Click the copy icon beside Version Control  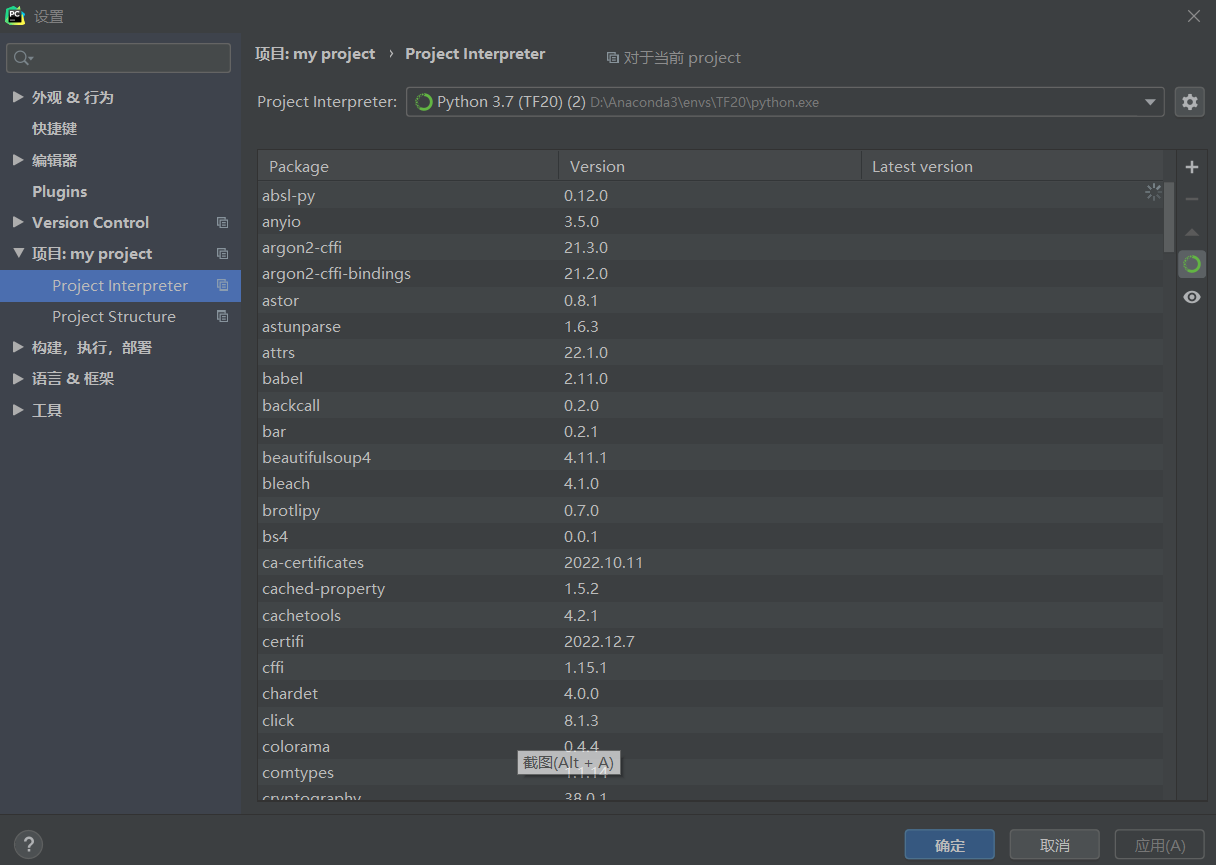[222, 223]
